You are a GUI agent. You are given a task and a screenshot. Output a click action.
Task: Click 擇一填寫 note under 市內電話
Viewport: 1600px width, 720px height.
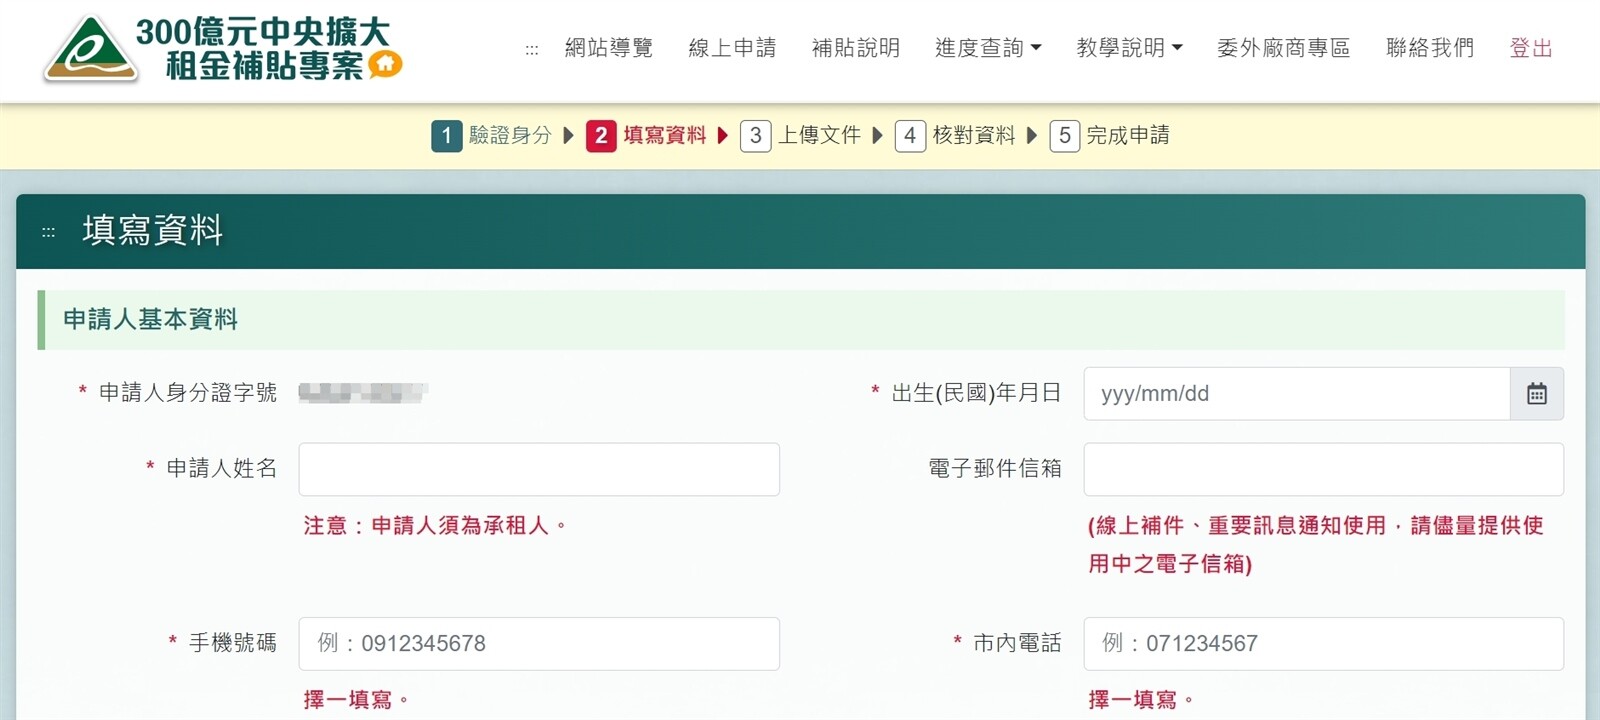(x=1141, y=700)
